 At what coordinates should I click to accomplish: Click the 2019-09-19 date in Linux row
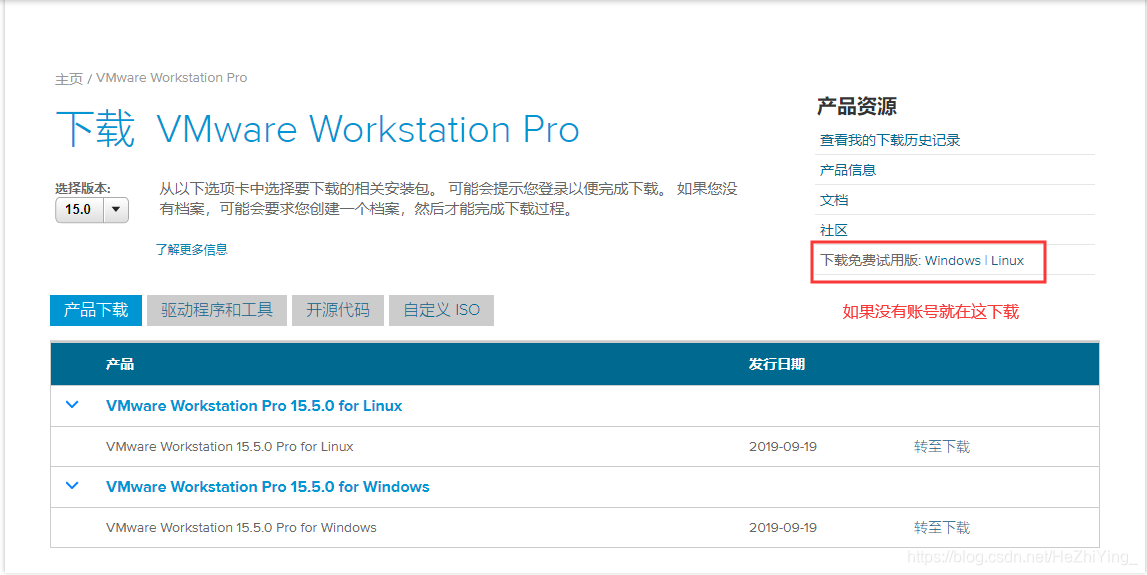click(783, 446)
